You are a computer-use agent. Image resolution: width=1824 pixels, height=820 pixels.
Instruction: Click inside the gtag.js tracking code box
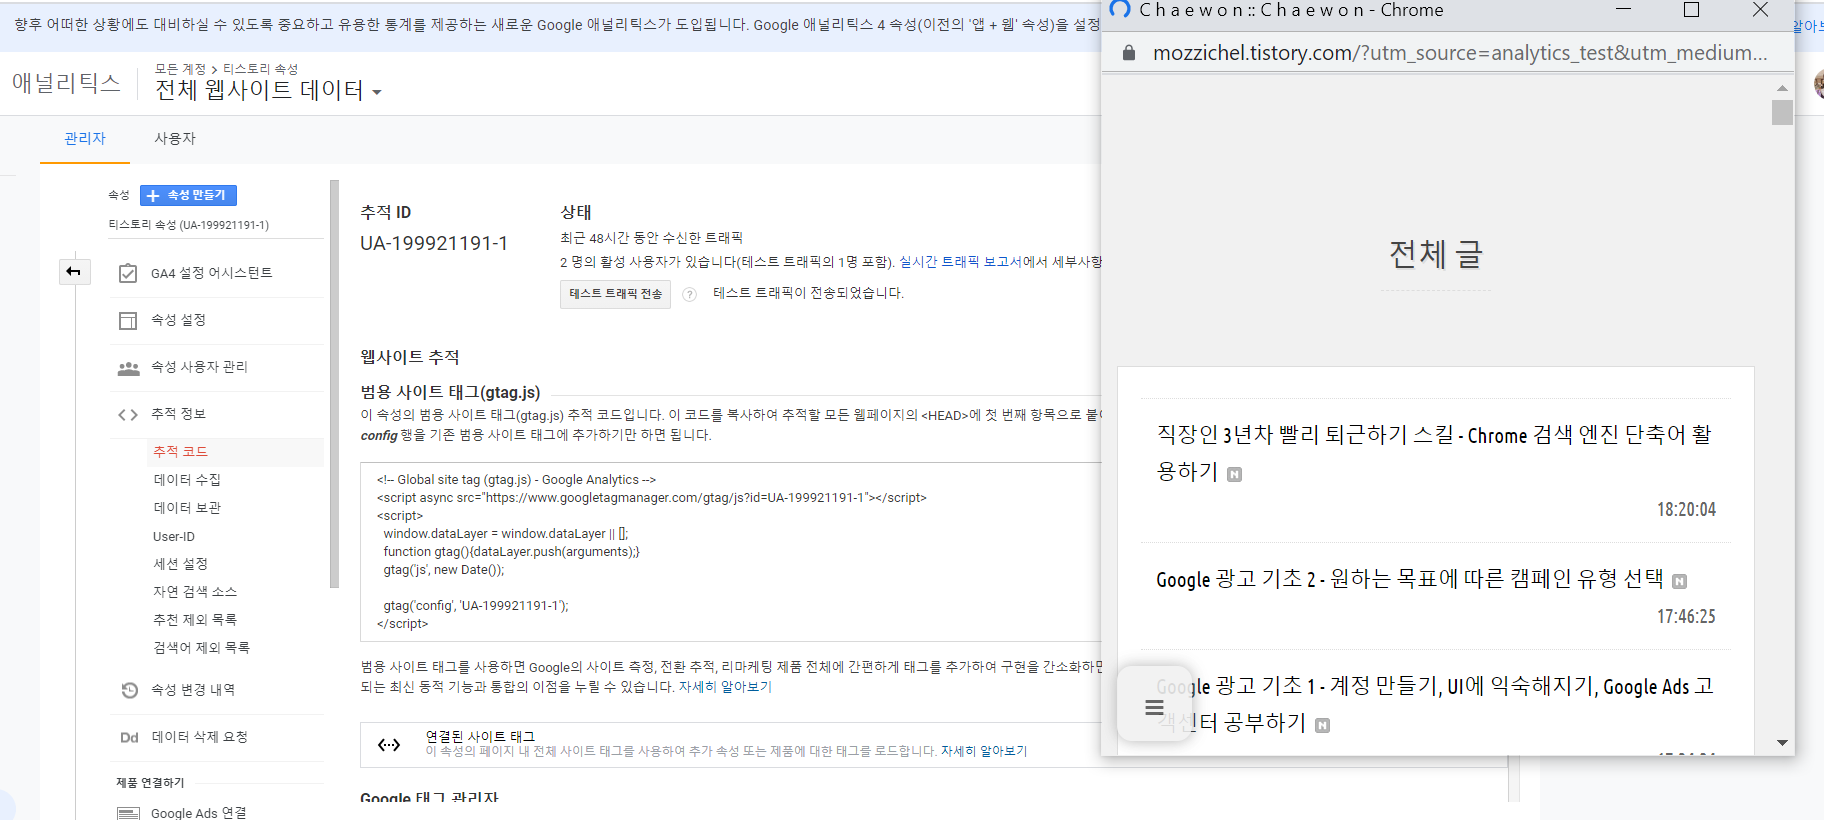click(730, 552)
